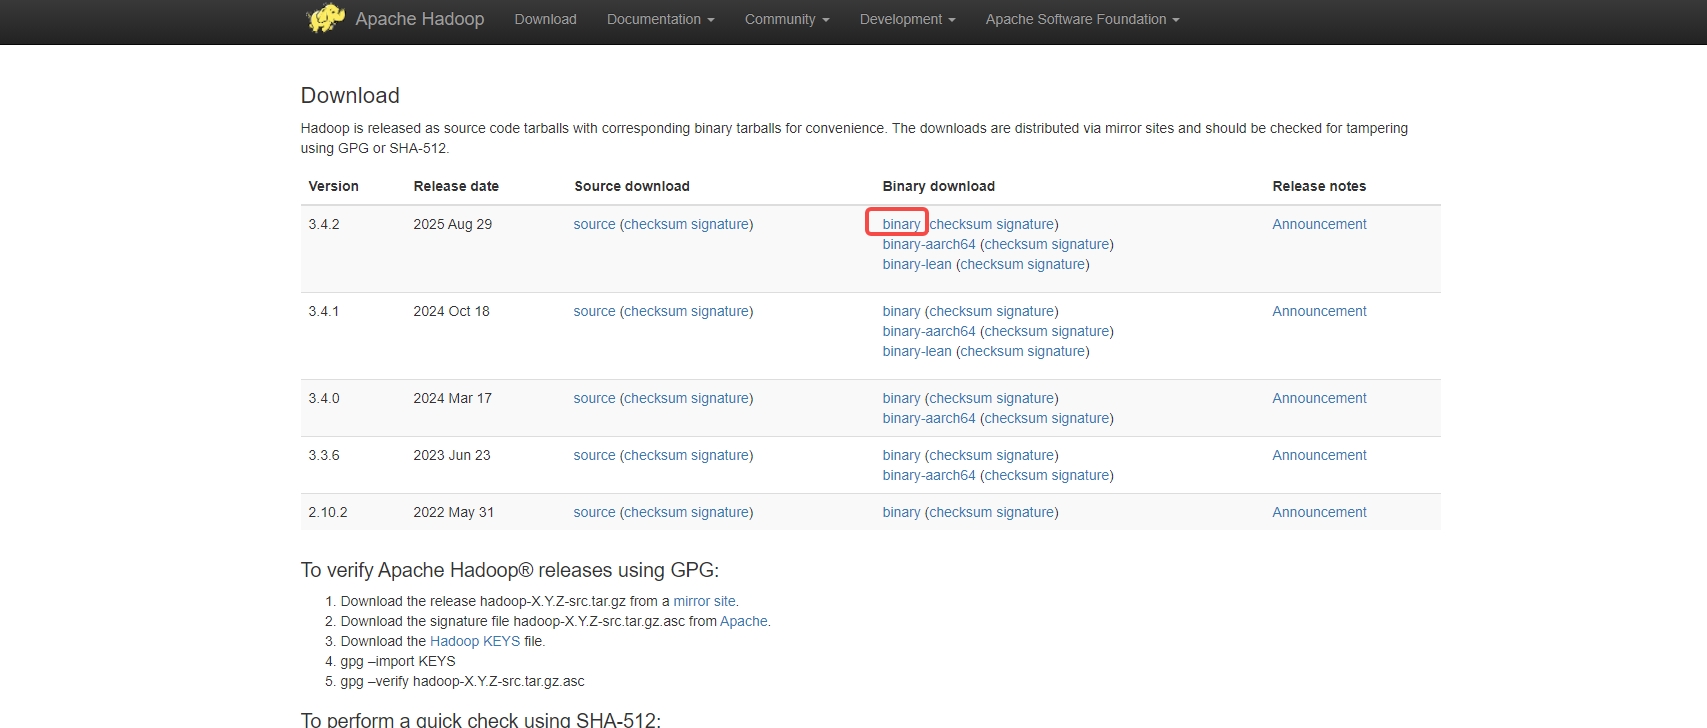The width and height of the screenshot is (1707, 728).
Task: Open signature for 3.4.0 source download
Action: (x=720, y=398)
